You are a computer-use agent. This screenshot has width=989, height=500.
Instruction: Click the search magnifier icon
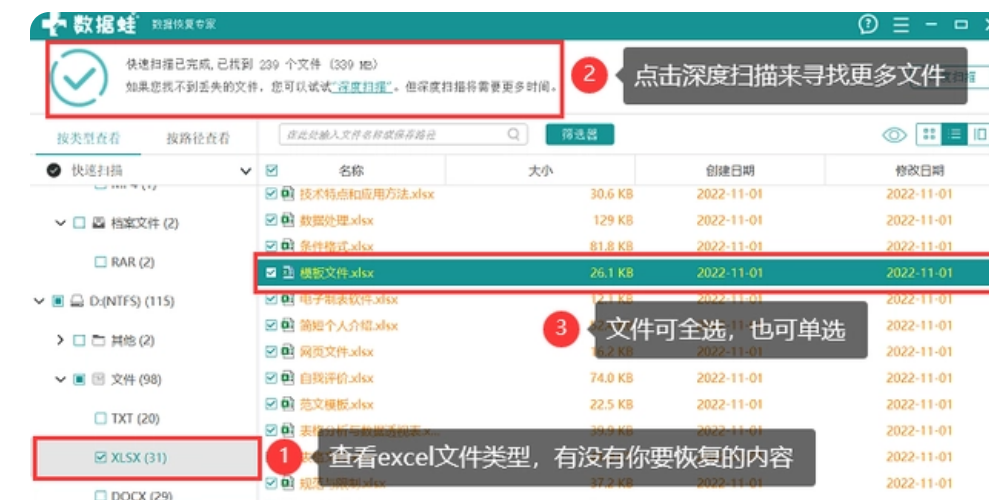tap(513, 134)
